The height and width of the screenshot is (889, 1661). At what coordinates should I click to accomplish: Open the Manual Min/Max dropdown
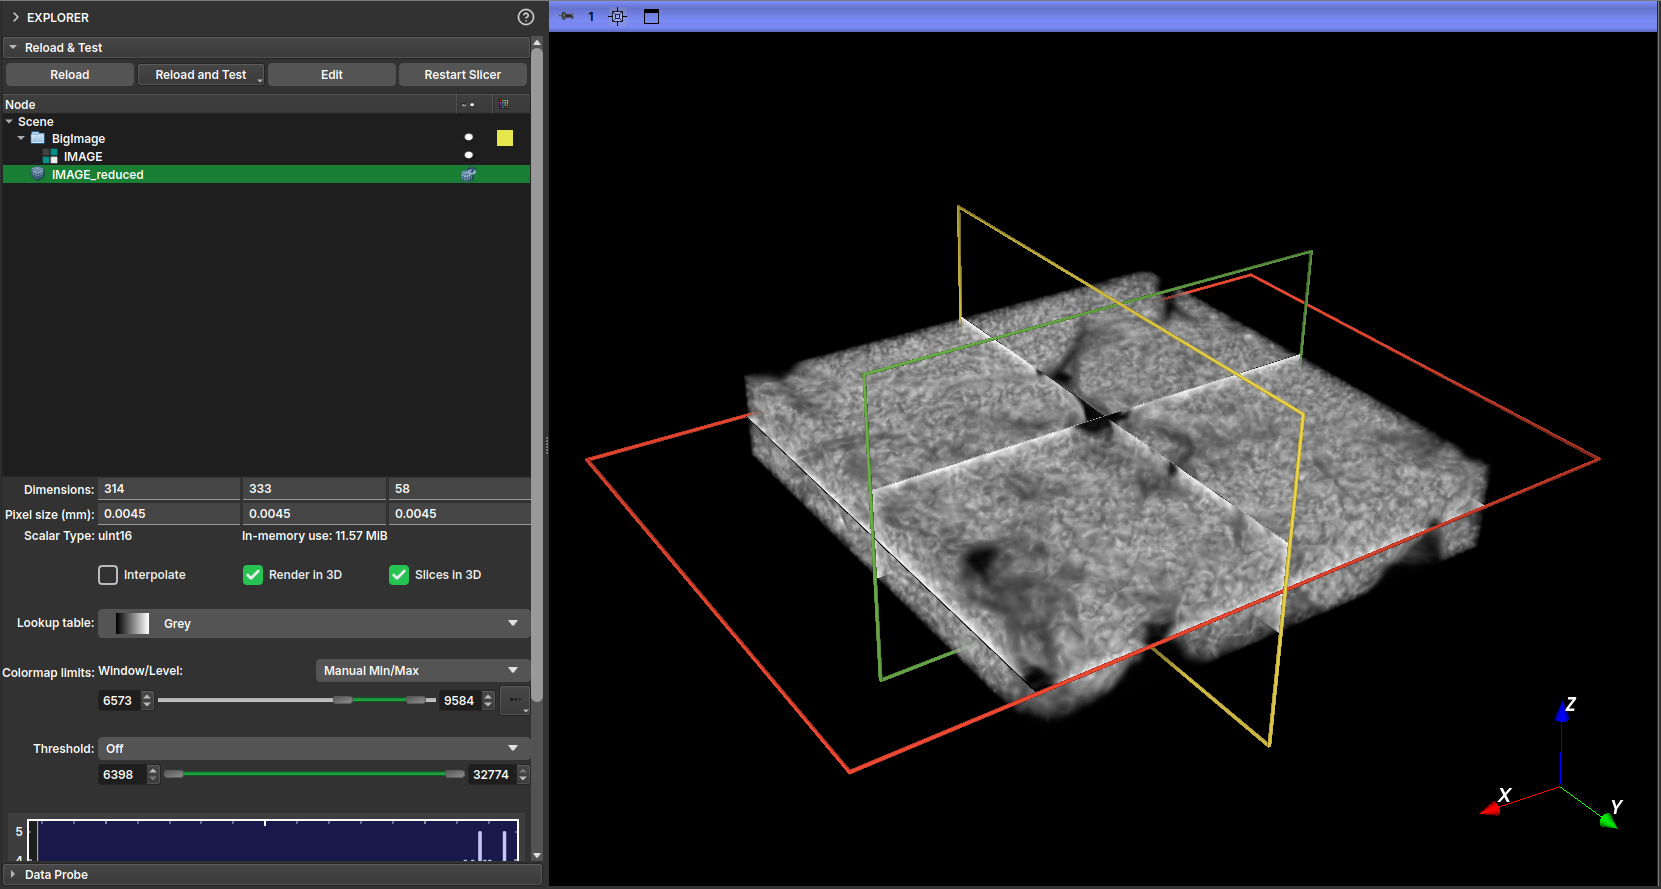[x=421, y=671]
